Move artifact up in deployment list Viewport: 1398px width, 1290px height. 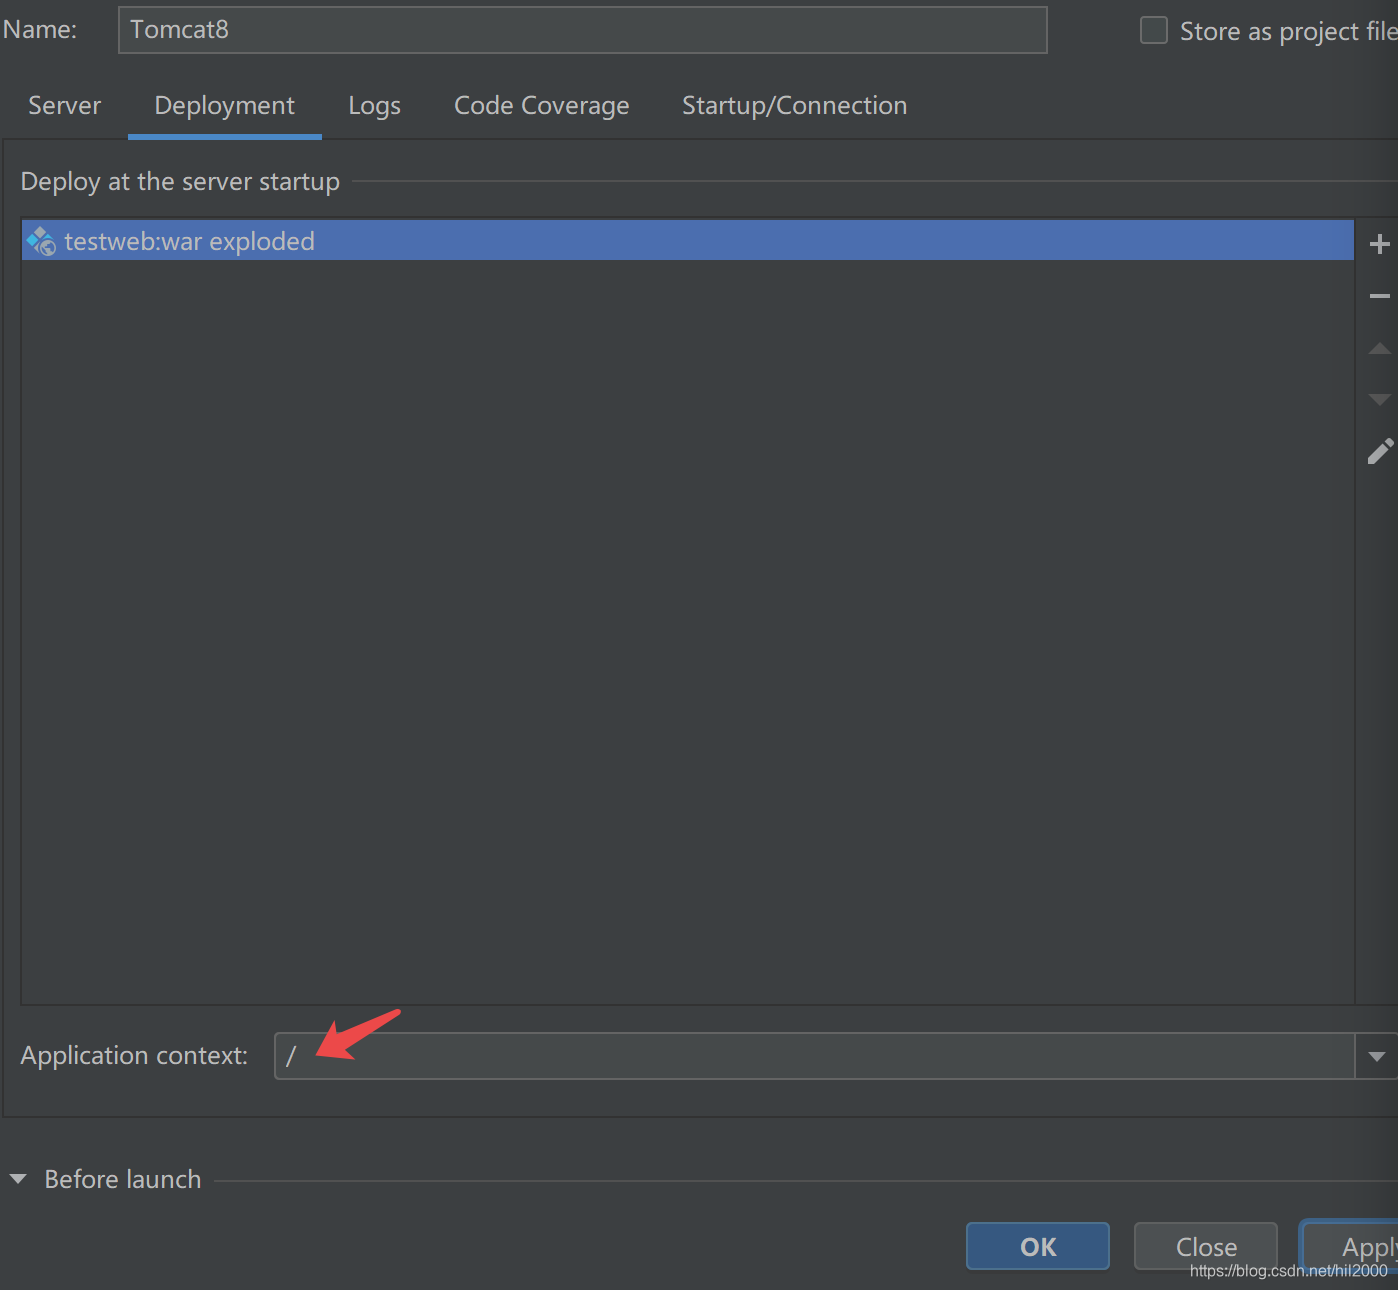[1379, 348]
